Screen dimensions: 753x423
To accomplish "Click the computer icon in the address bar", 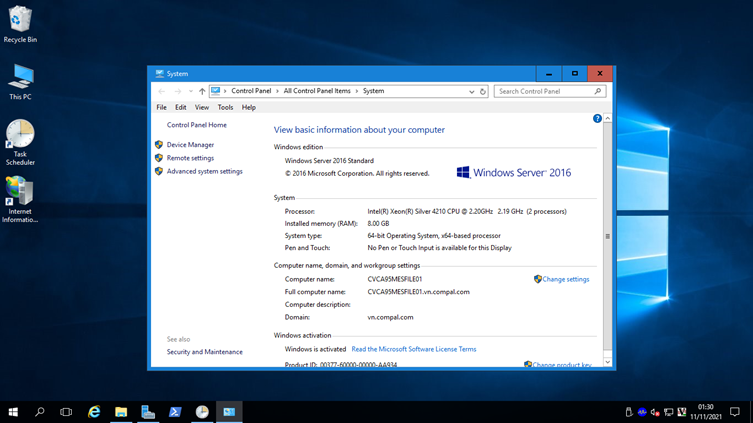I will [216, 91].
